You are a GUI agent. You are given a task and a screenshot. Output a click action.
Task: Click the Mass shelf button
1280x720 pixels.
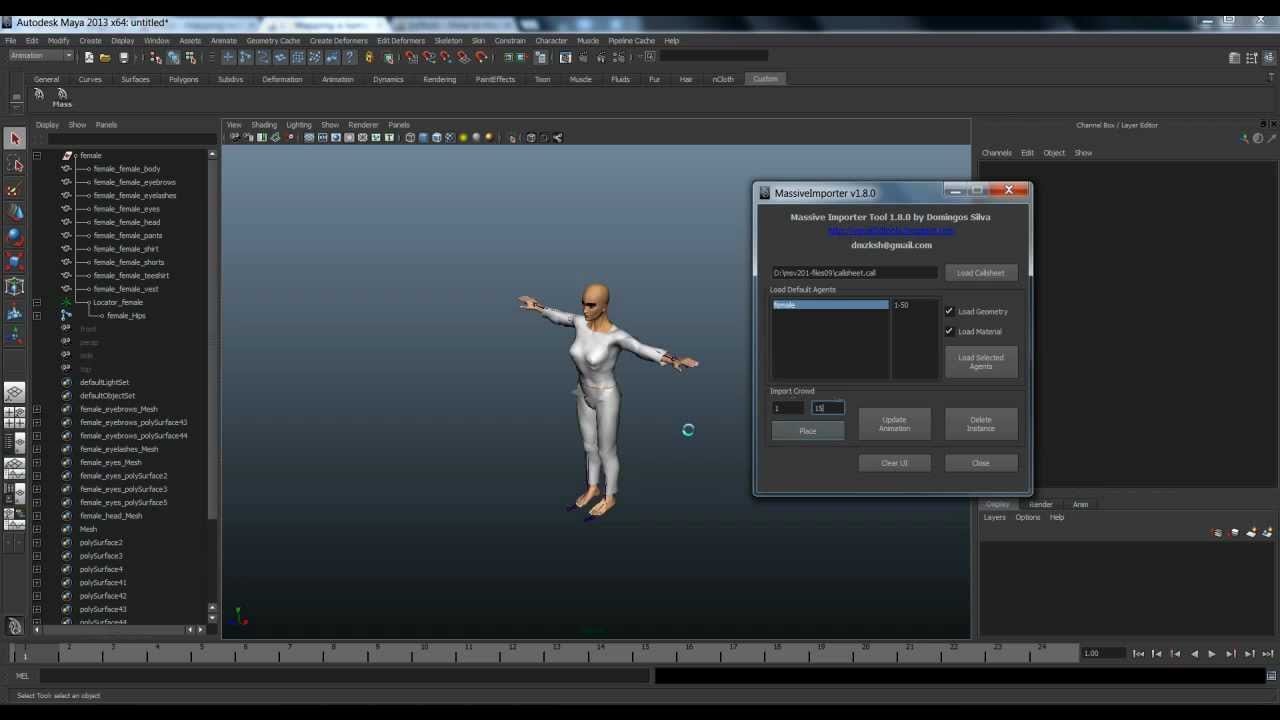click(62, 97)
